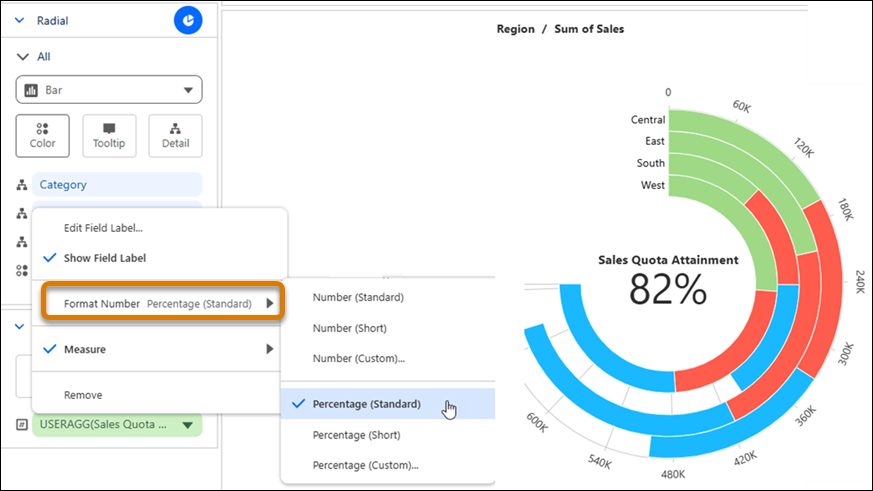Collapse the Radial section chevron
The image size is (873, 491).
(19, 21)
